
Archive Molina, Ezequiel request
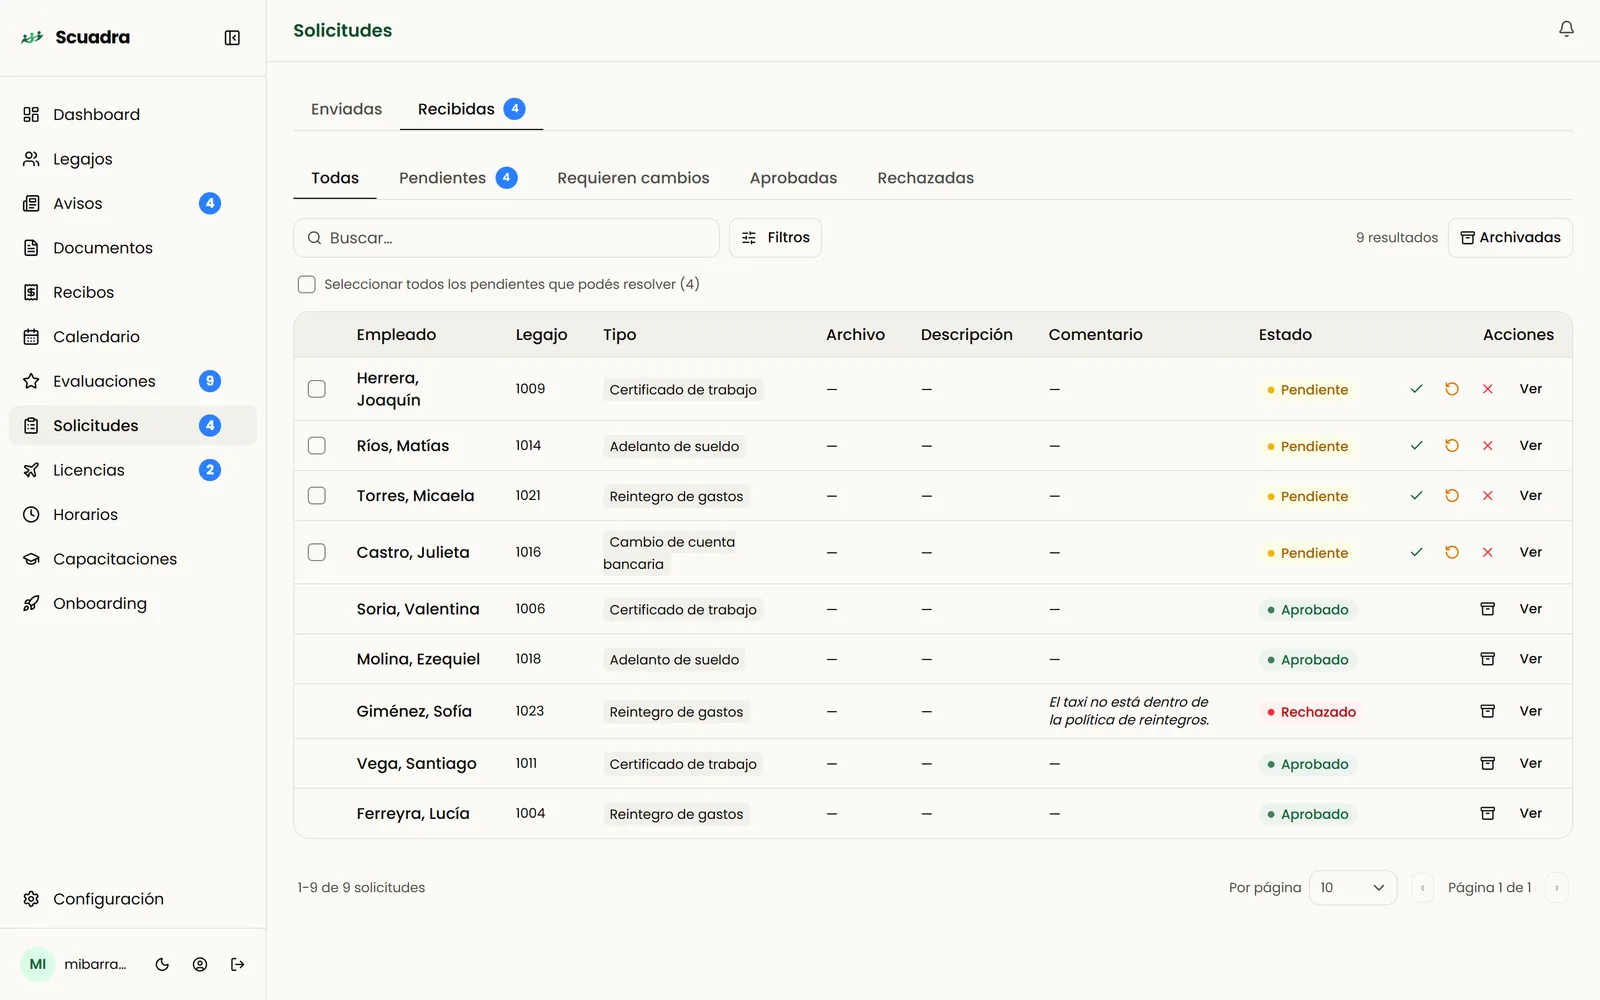click(x=1487, y=659)
